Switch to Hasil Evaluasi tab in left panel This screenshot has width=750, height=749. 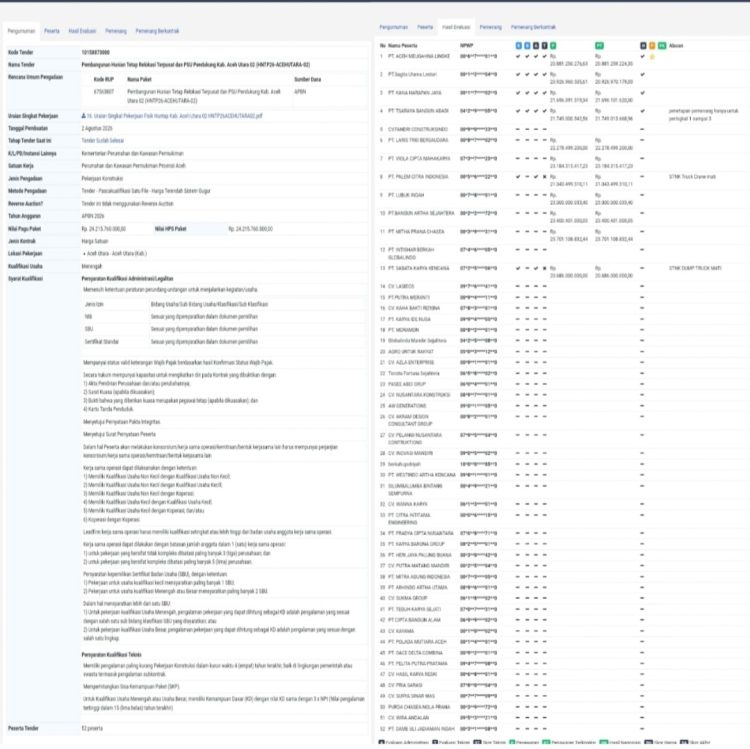[82, 31]
